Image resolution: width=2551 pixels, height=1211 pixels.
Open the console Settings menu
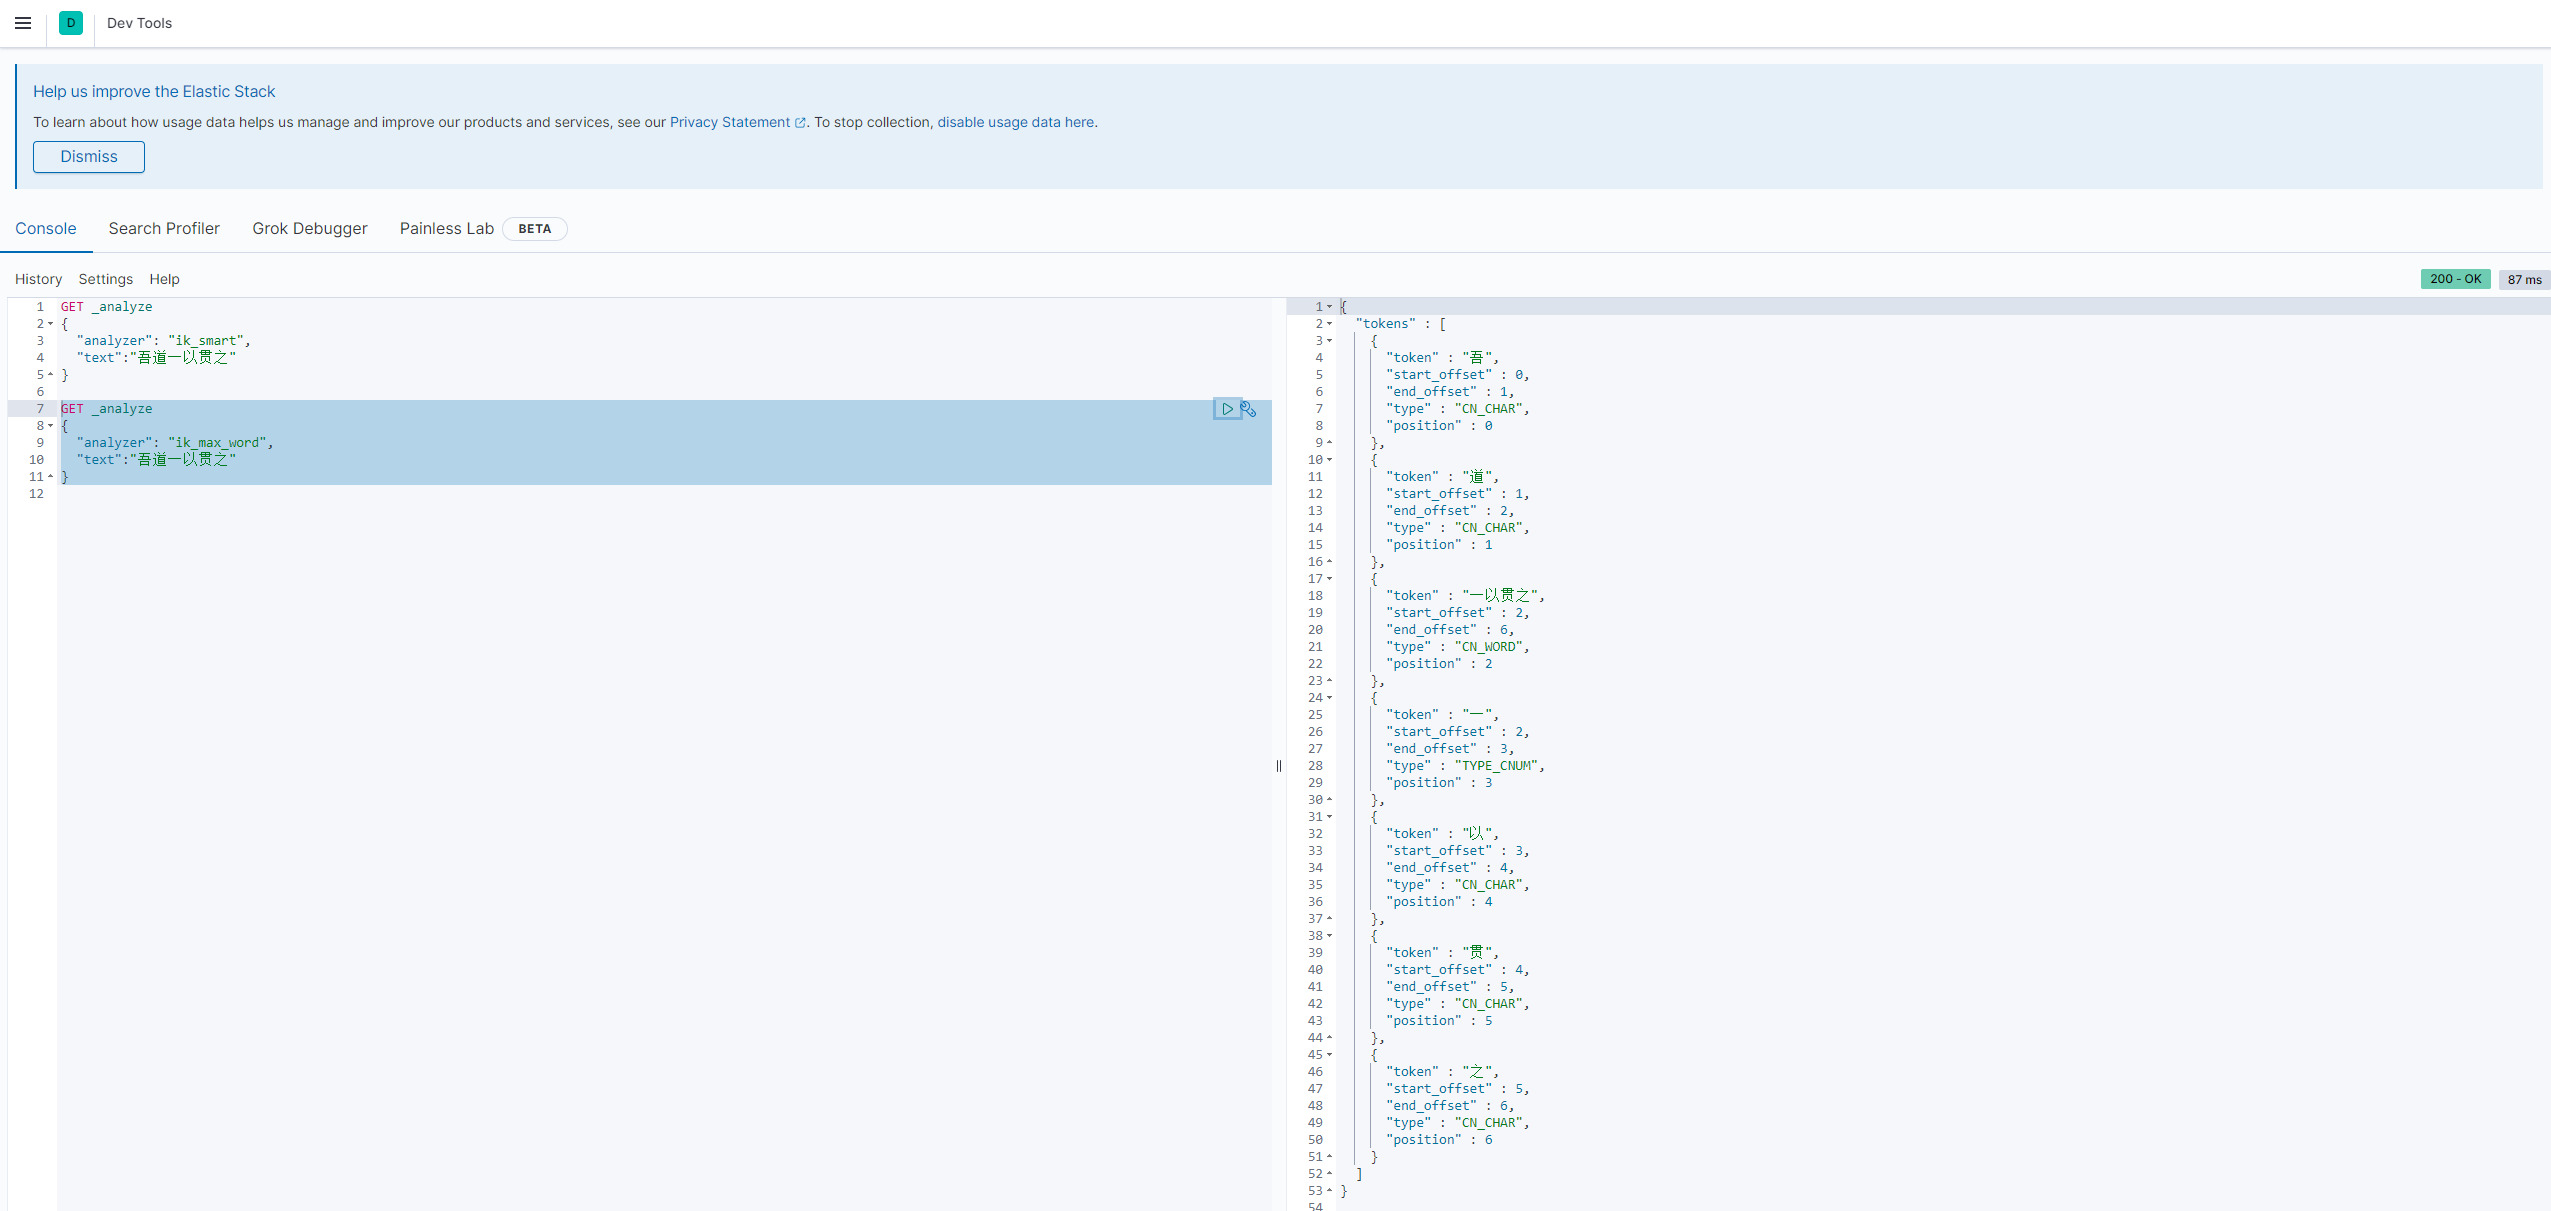[106, 280]
